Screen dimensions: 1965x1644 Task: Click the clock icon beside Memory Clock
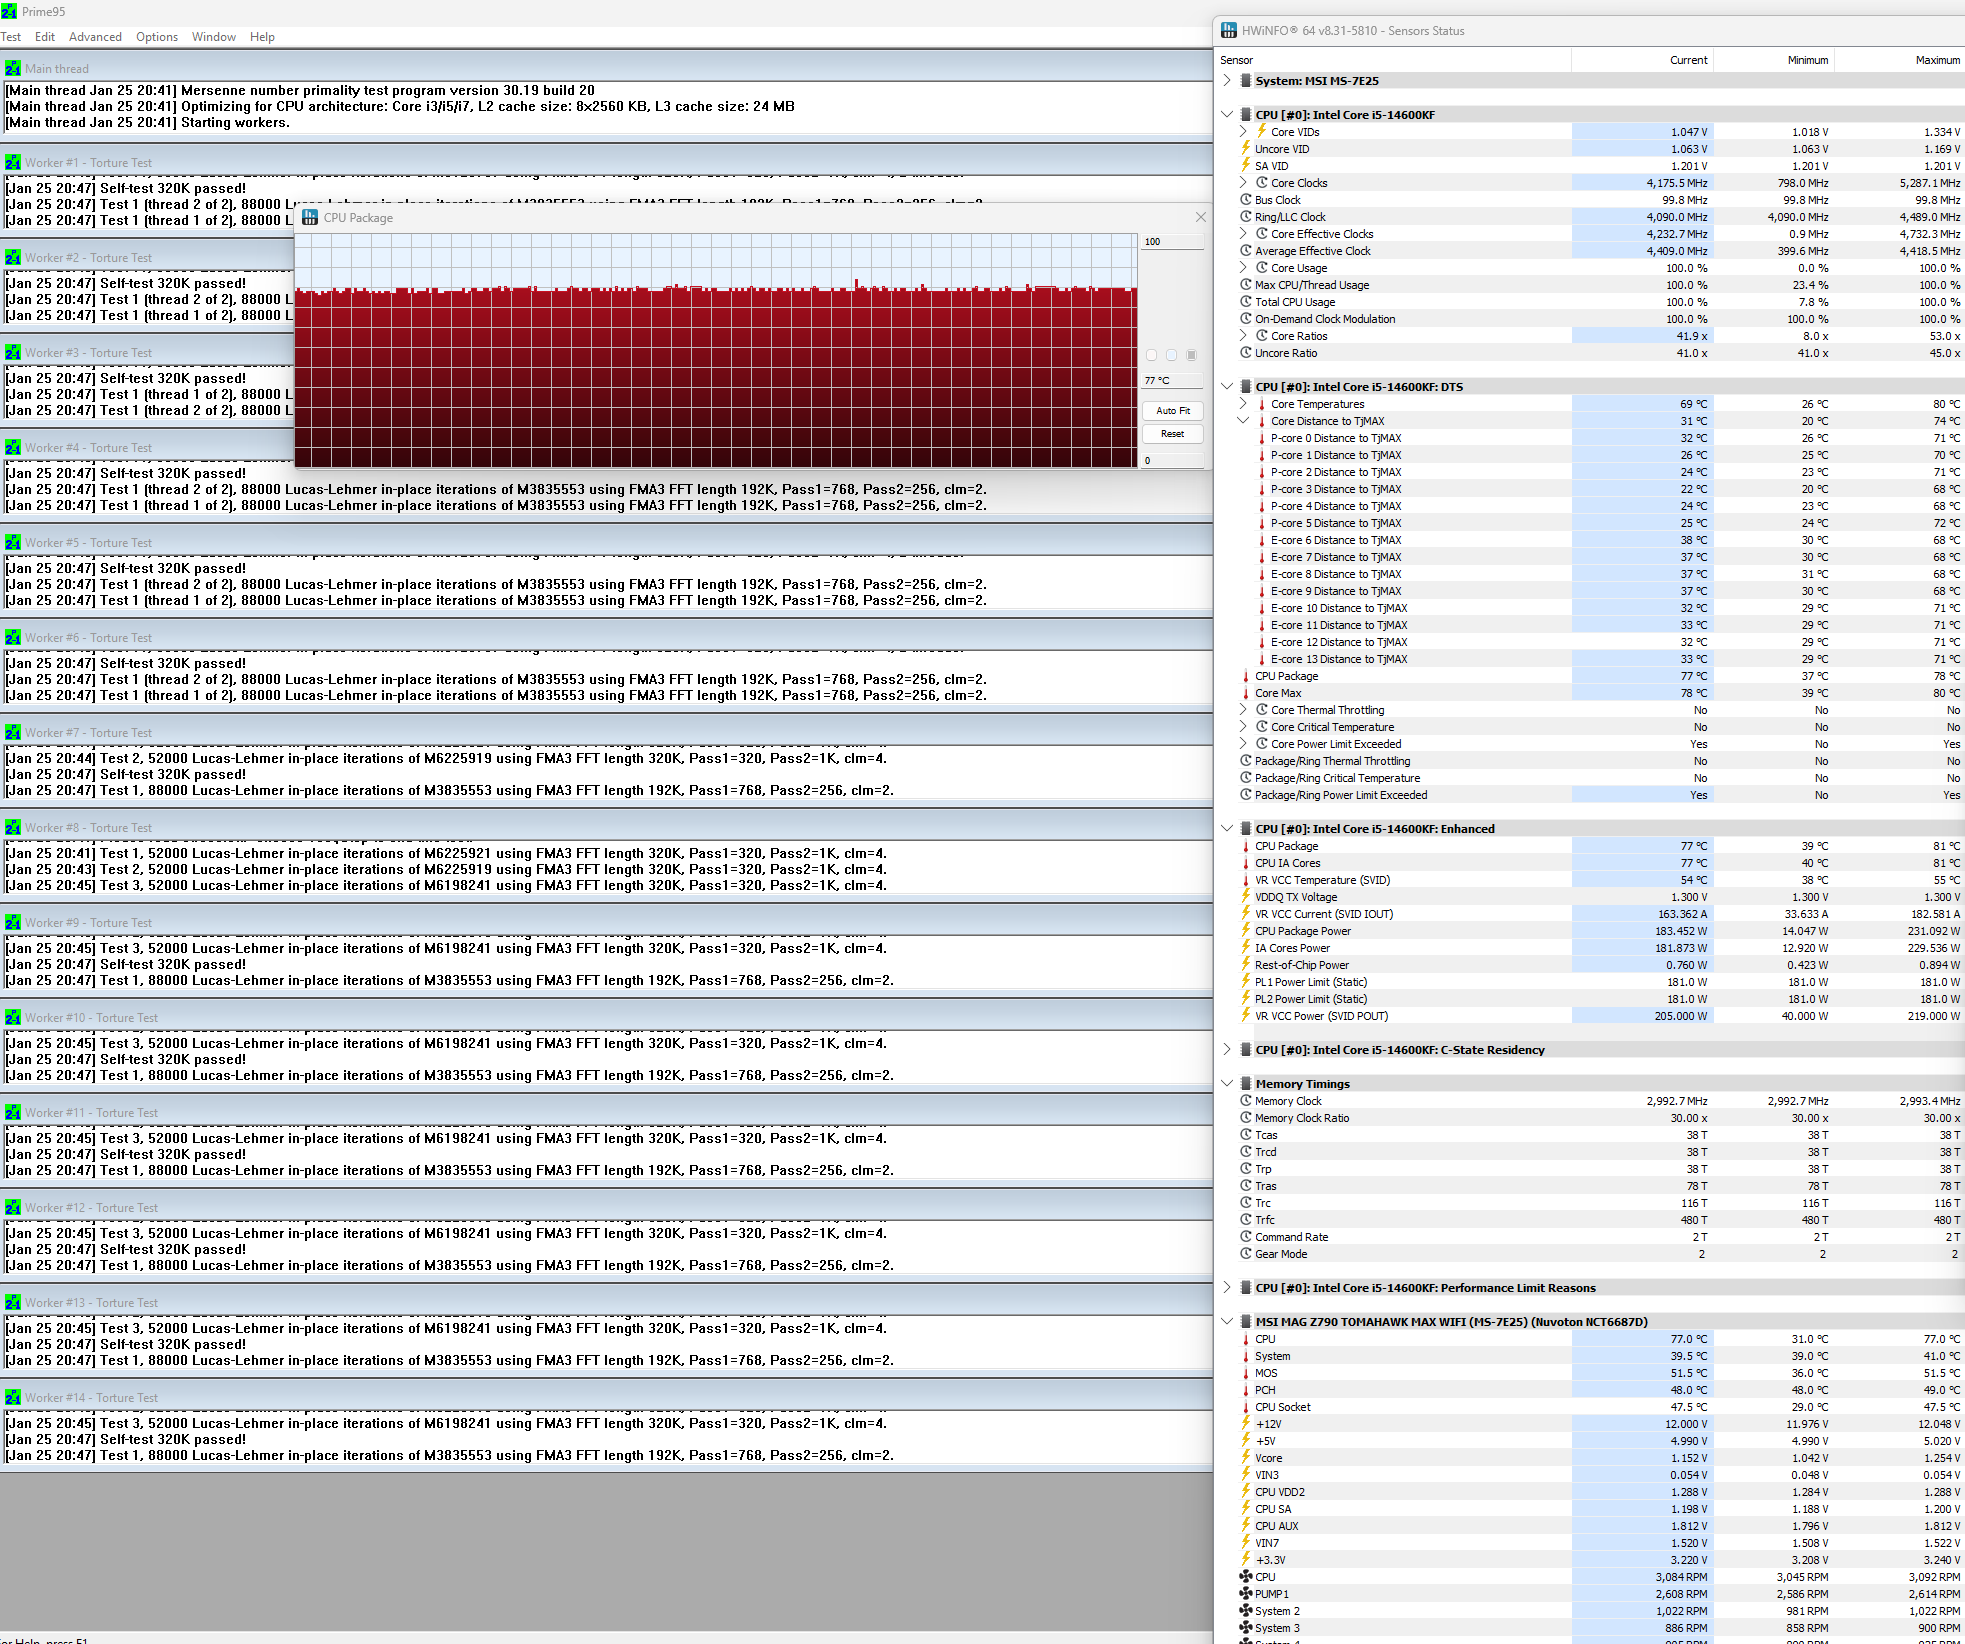[x=1246, y=1101]
